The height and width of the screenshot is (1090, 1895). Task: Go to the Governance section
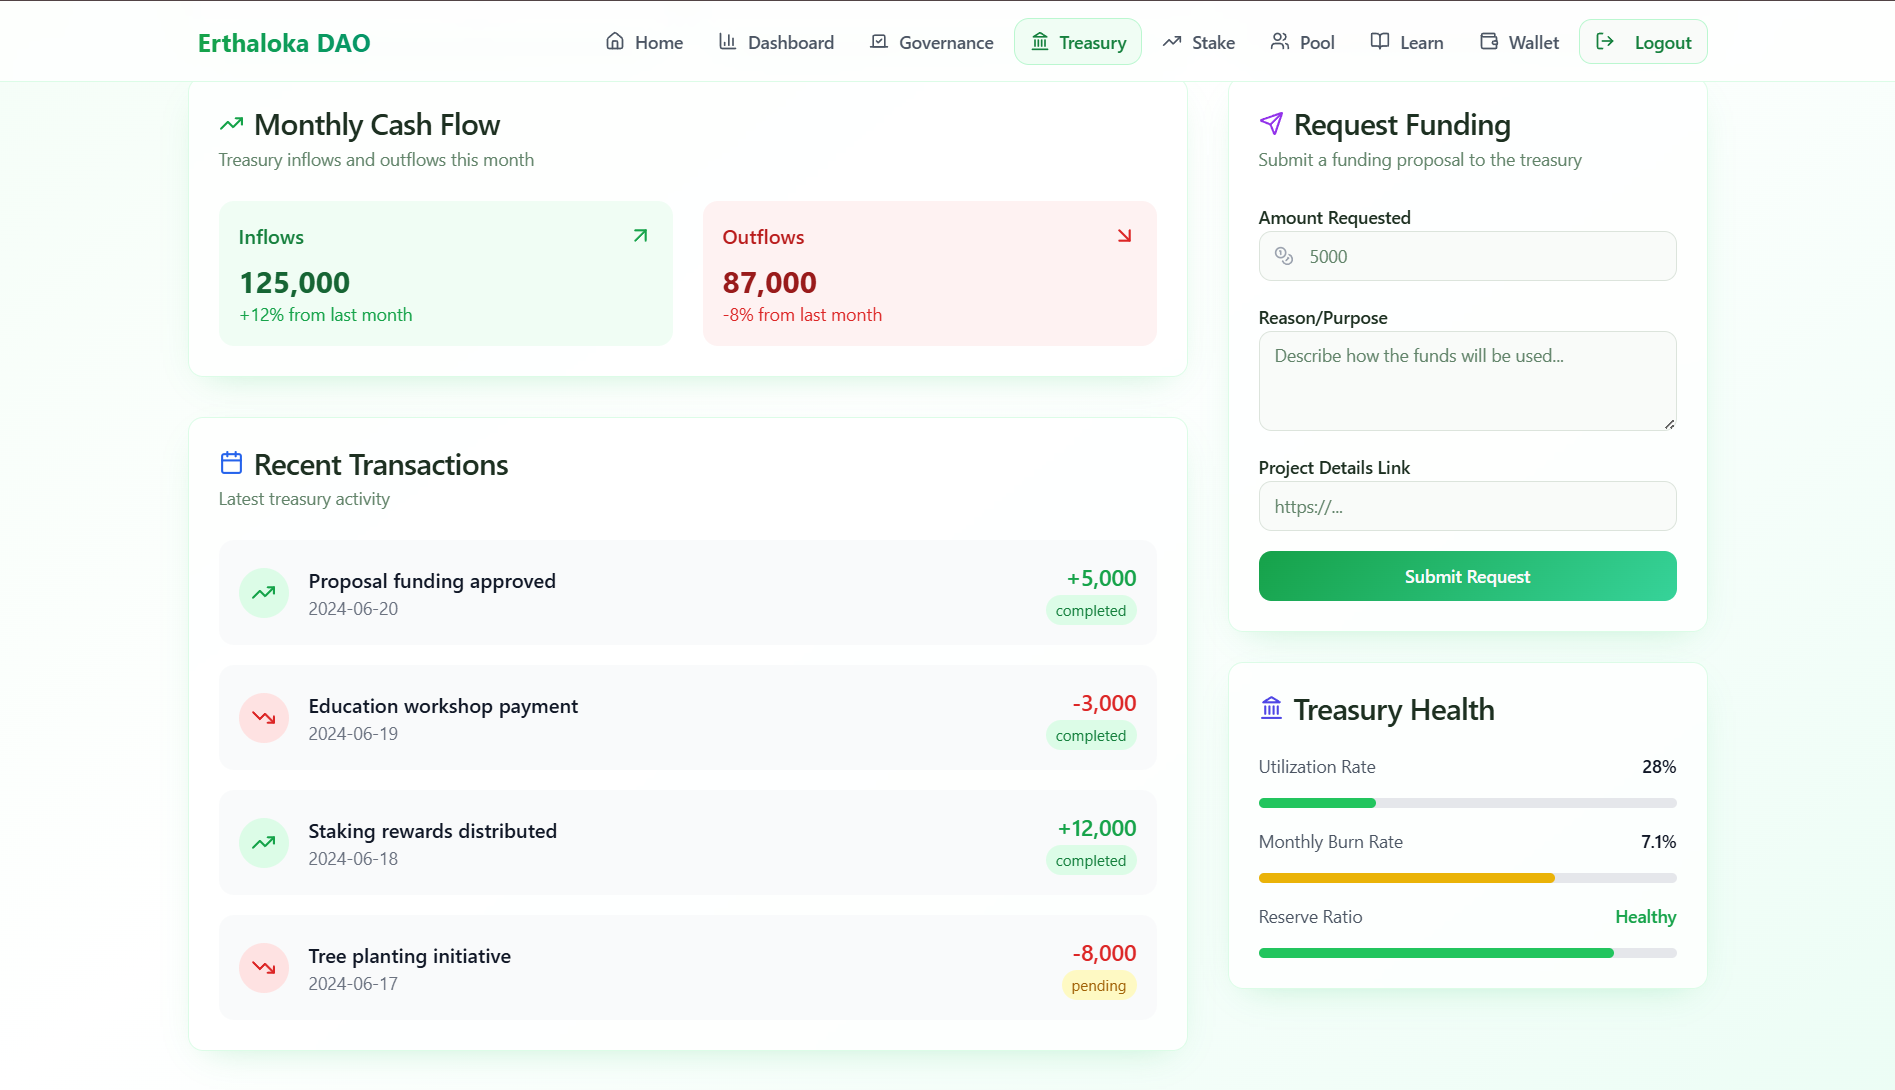coord(931,42)
